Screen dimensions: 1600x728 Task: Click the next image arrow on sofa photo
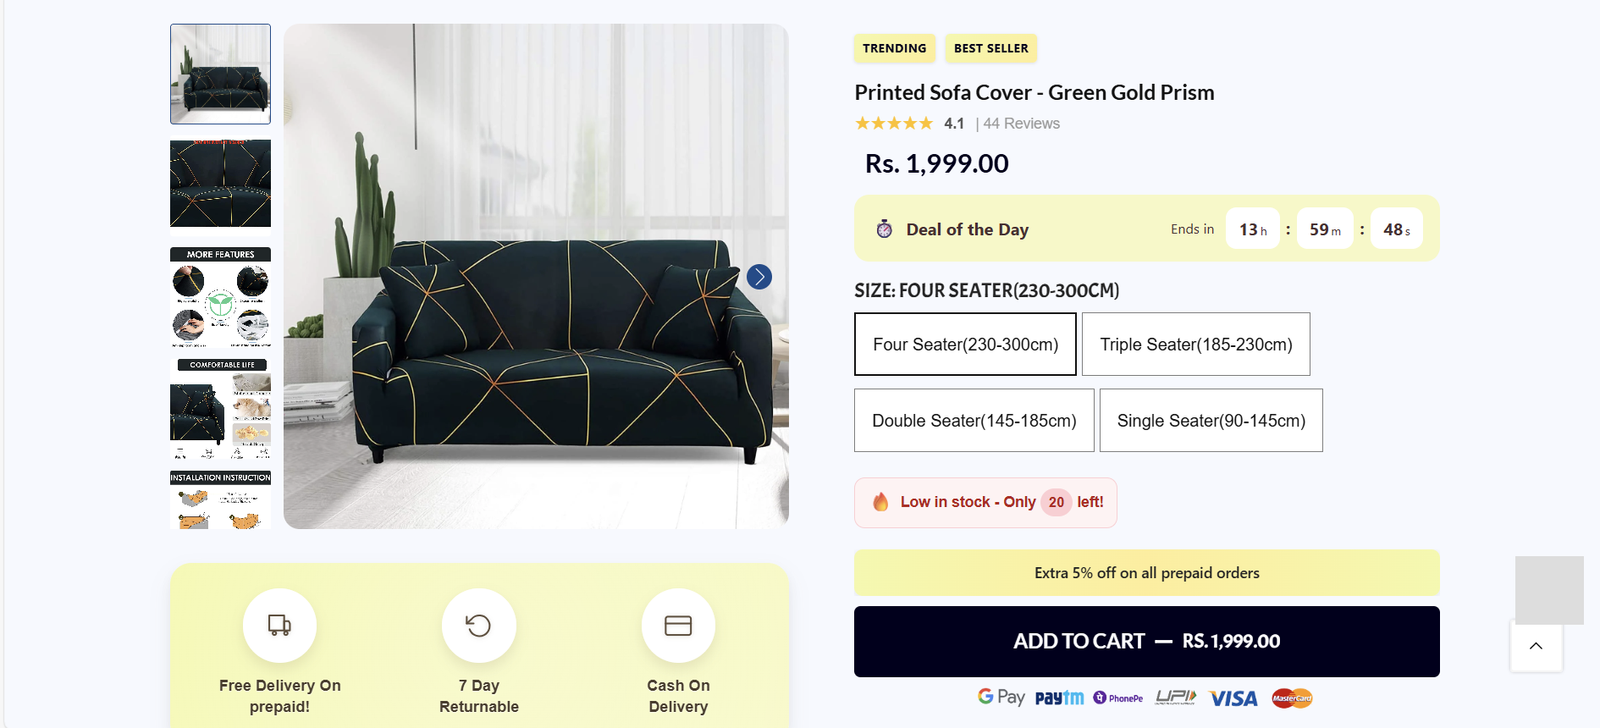coord(759,277)
